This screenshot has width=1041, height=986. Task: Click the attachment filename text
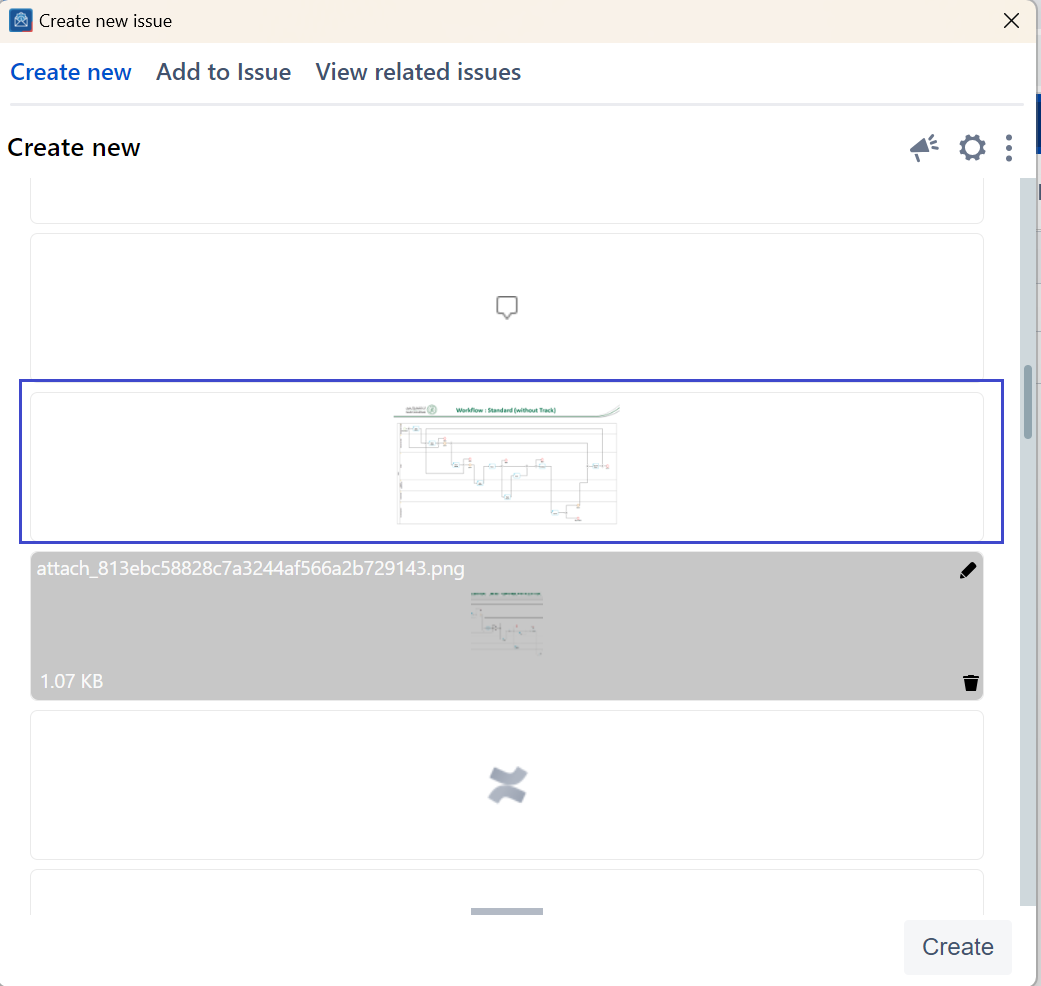(250, 569)
